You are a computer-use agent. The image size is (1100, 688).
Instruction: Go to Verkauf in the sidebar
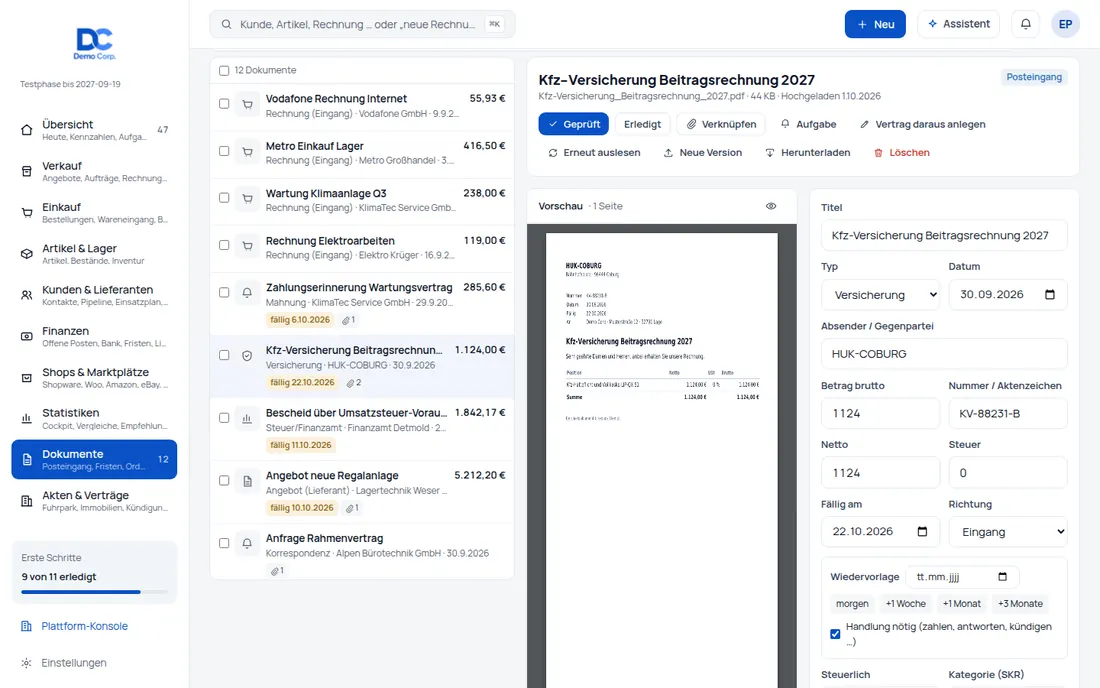[x=94, y=171]
